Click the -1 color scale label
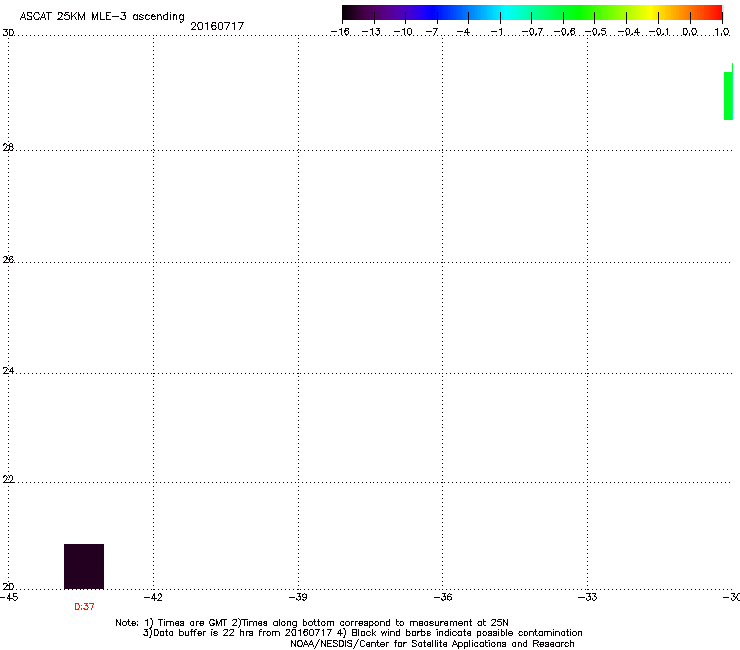This screenshot has height=650, width=740. coord(497,32)
